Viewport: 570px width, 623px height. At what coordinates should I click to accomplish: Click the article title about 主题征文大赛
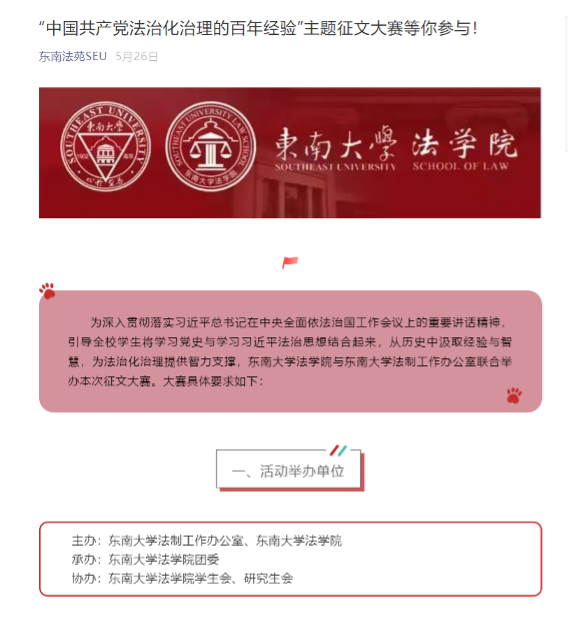coord(258,29)
